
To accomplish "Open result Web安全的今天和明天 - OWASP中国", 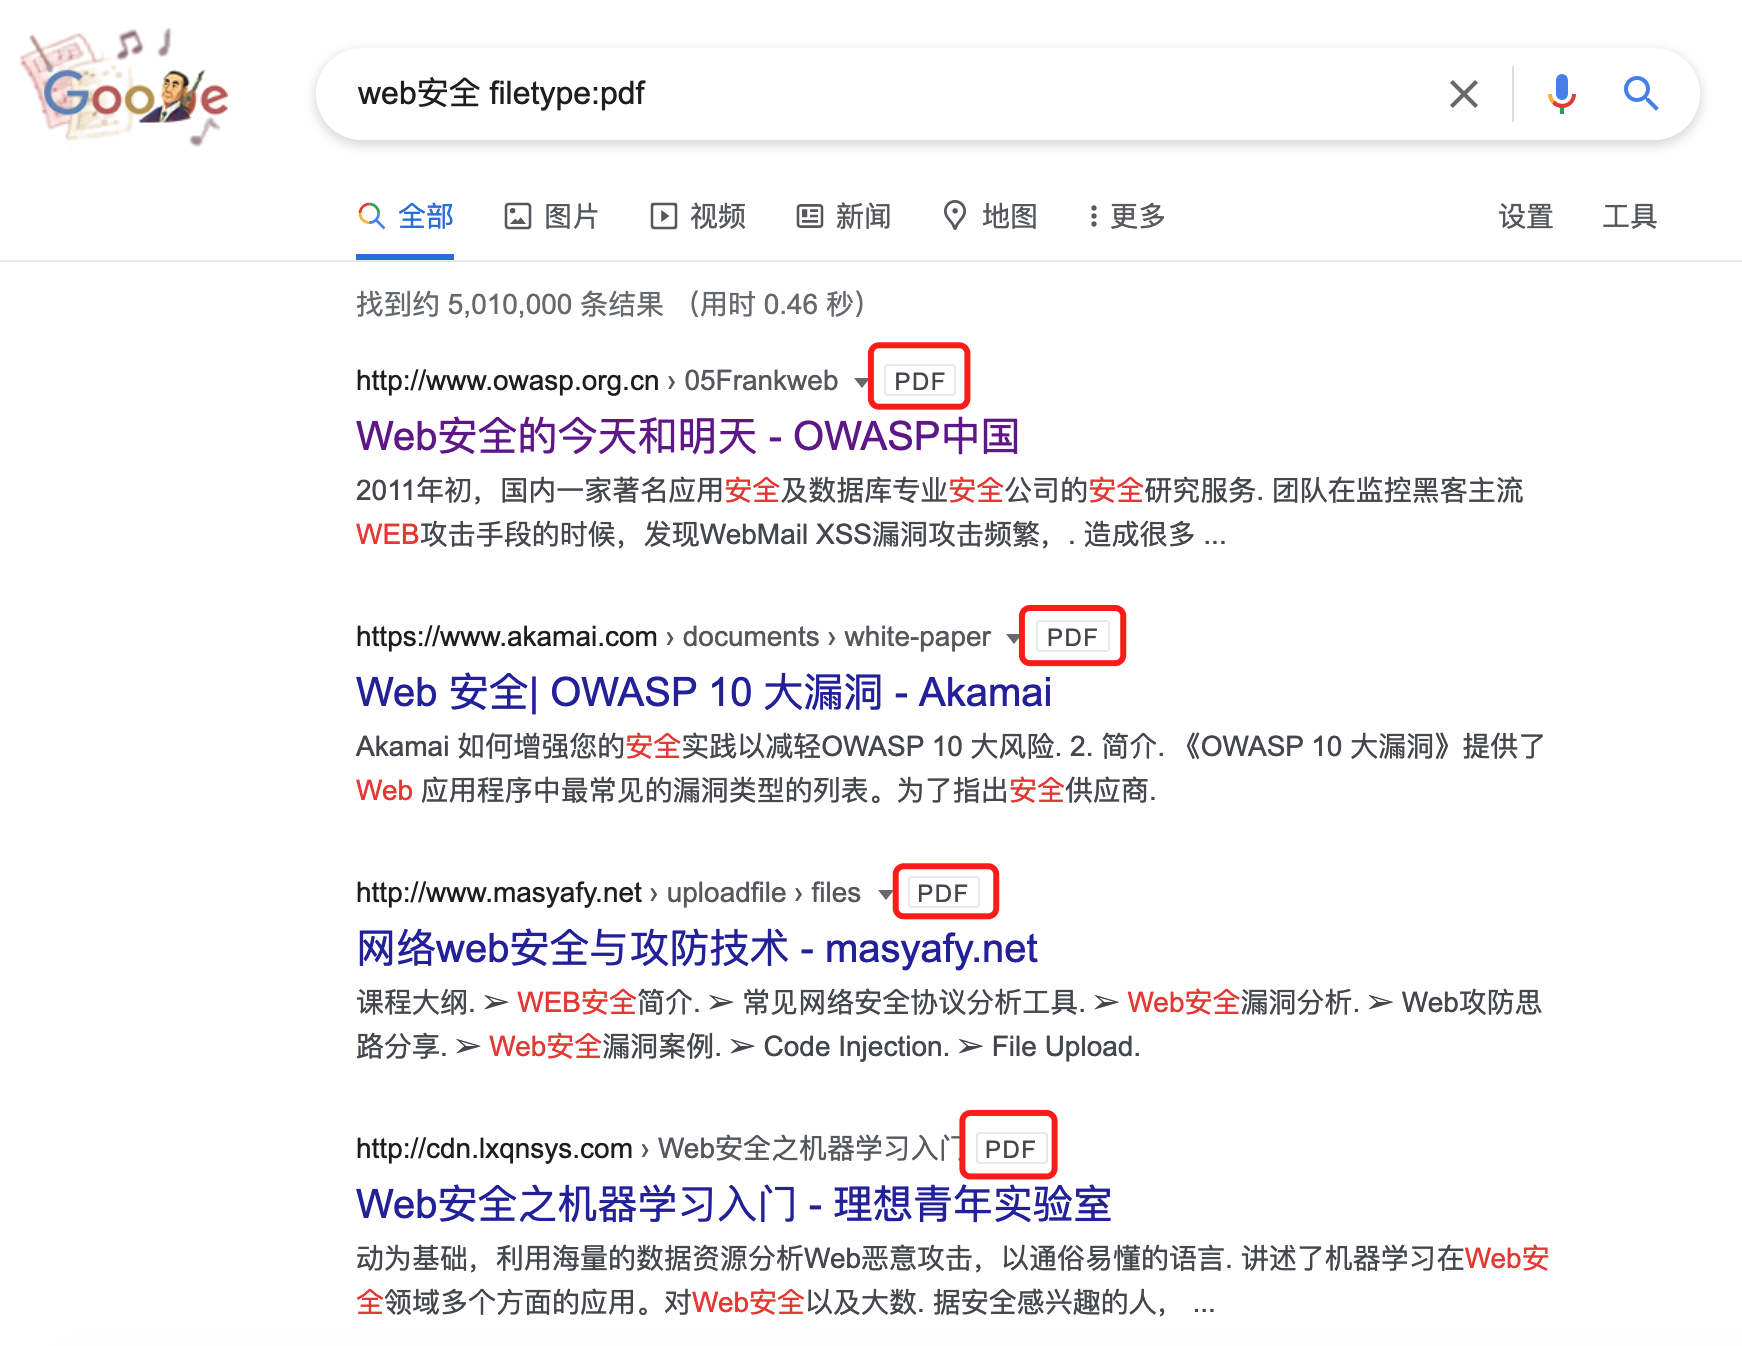I will [687, 436].
